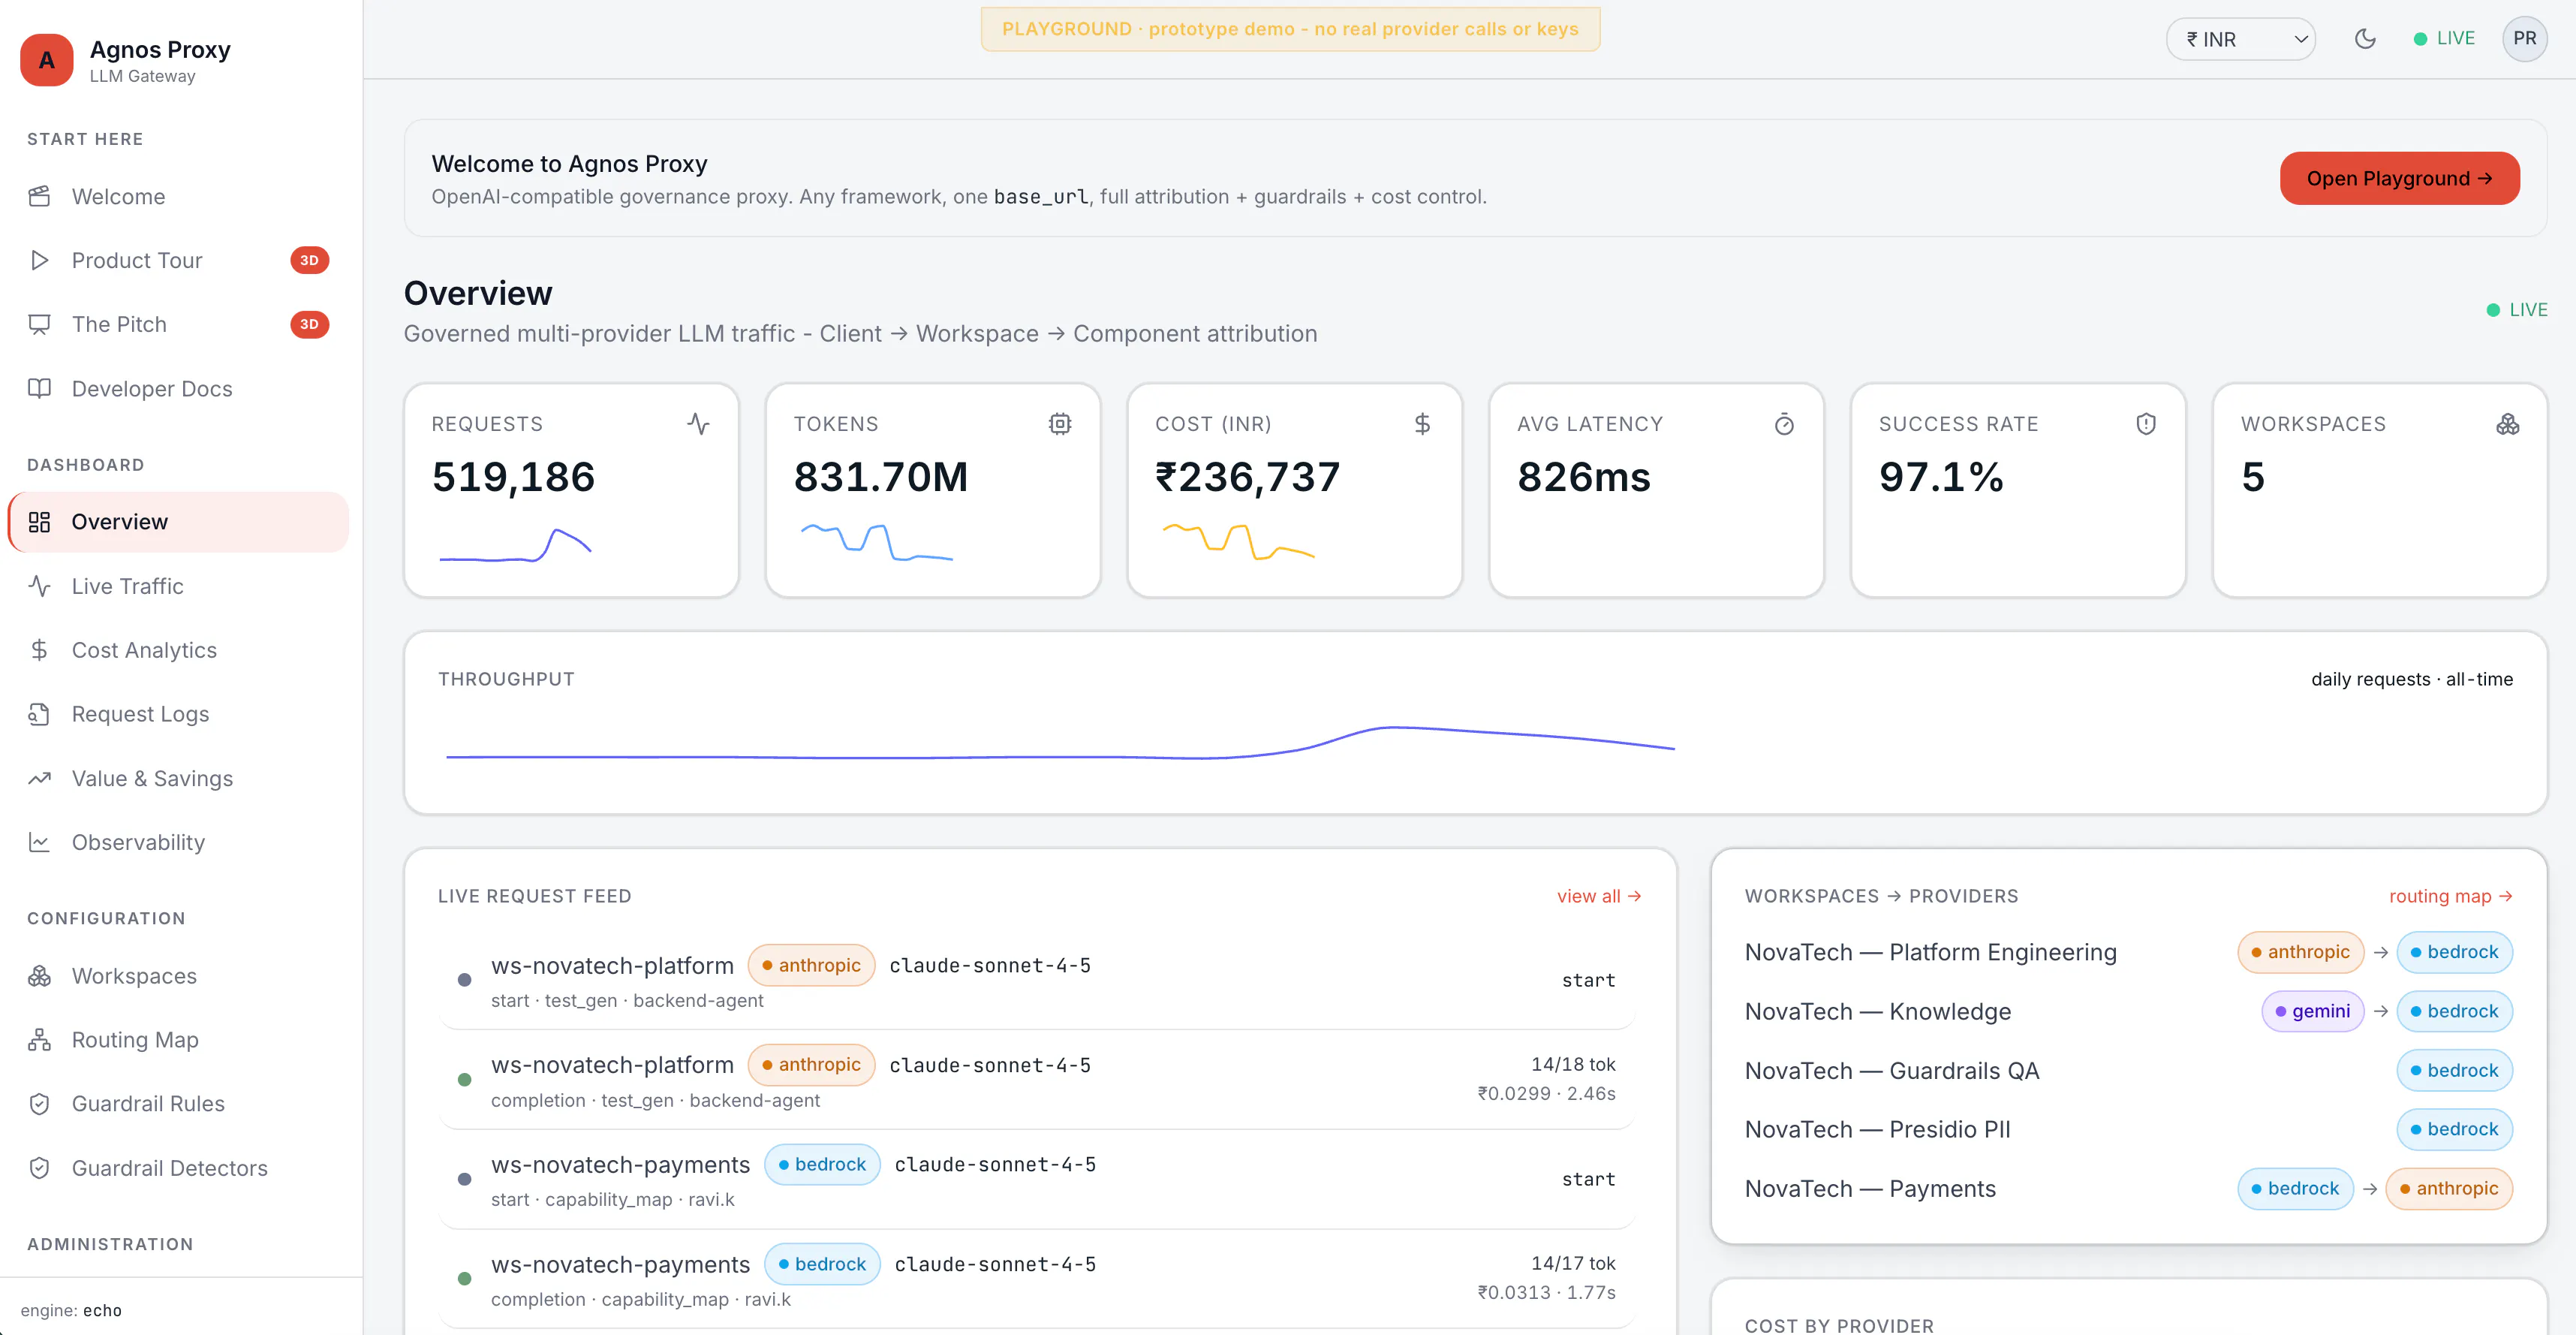Click the '₹236,737' cost value
The height and width of the screenshot is (1335, 2576).
(1247, 477)
